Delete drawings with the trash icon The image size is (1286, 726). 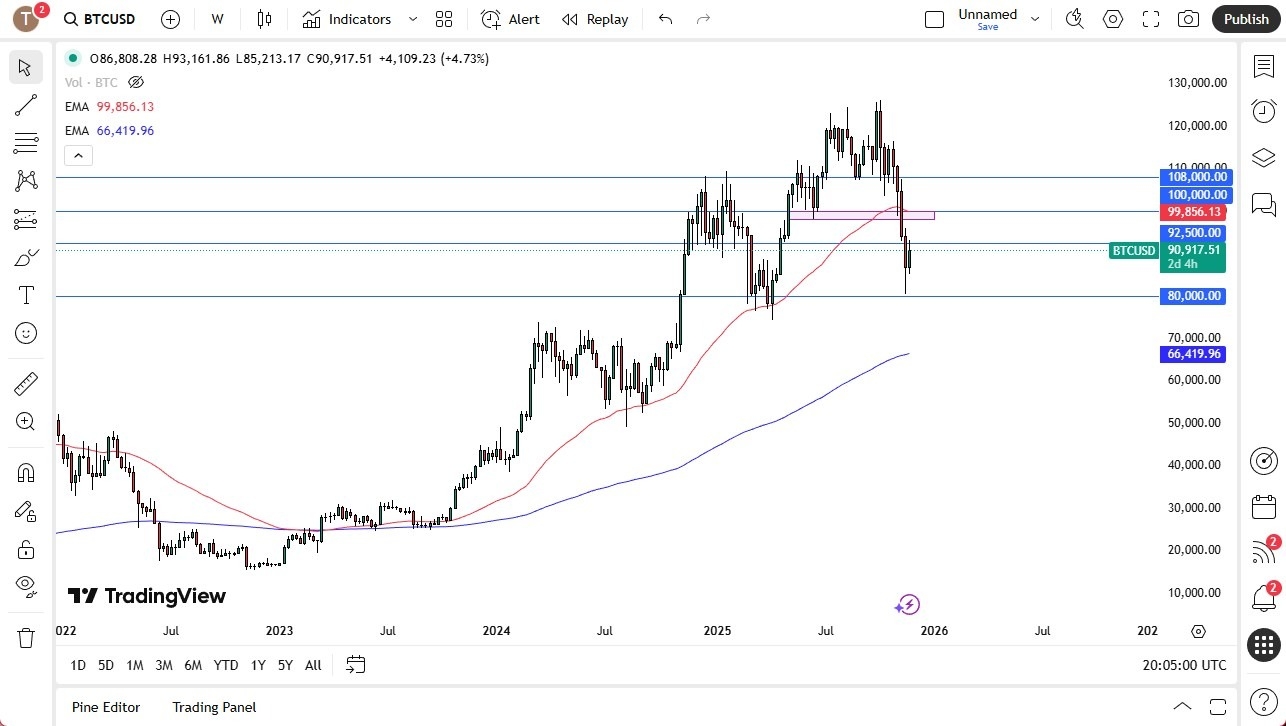26,637
